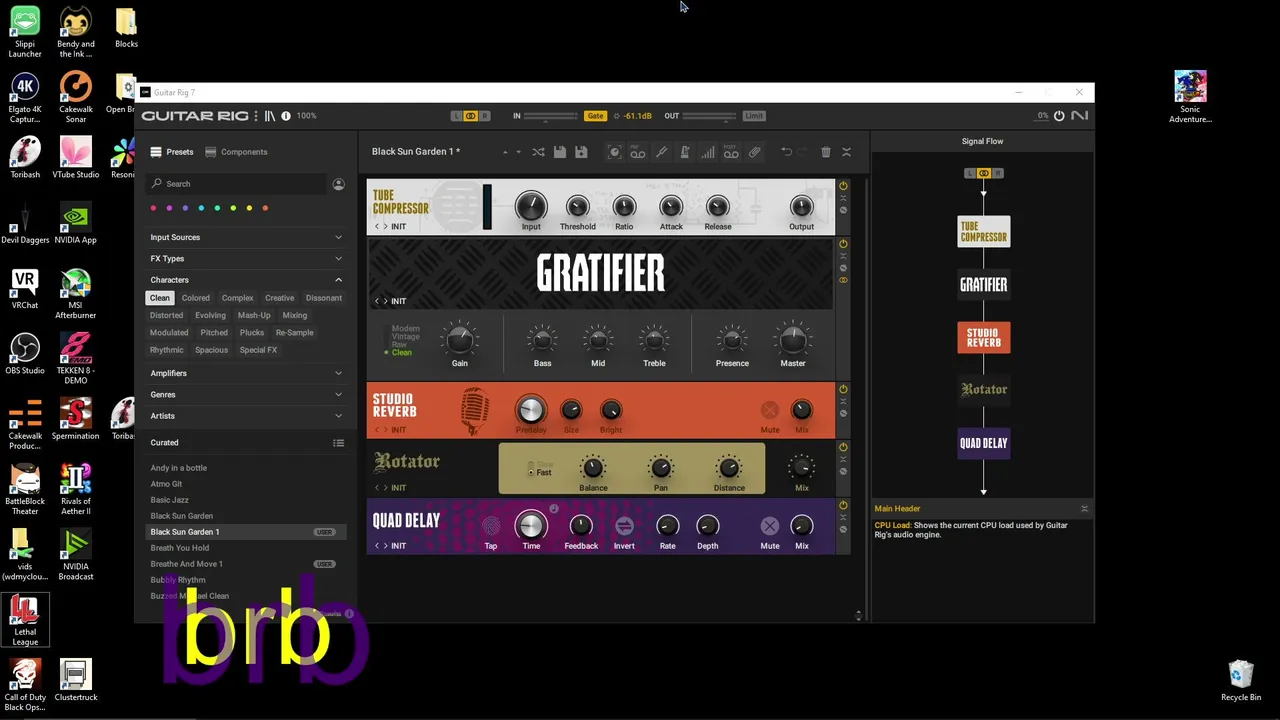Turn off the Rotator module power

[x=843, y=447]
